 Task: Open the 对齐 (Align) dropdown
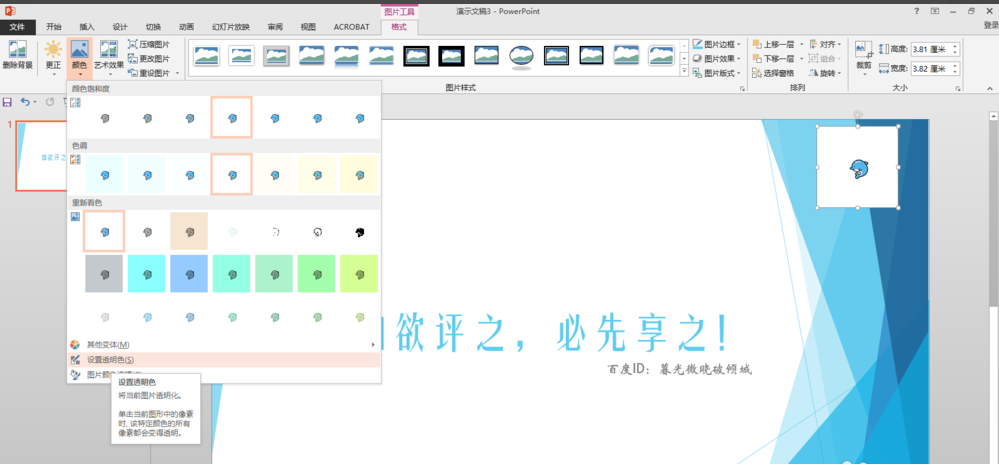click(x=826, y=44)
